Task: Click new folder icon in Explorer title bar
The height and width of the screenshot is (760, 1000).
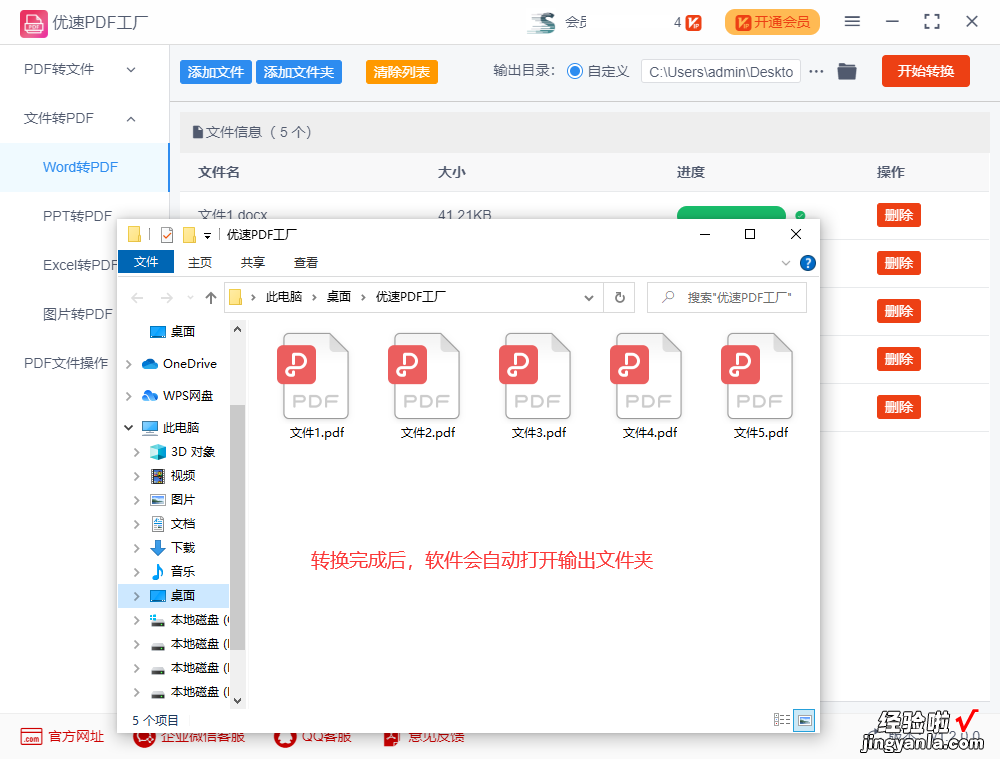Action: [189, 235]
